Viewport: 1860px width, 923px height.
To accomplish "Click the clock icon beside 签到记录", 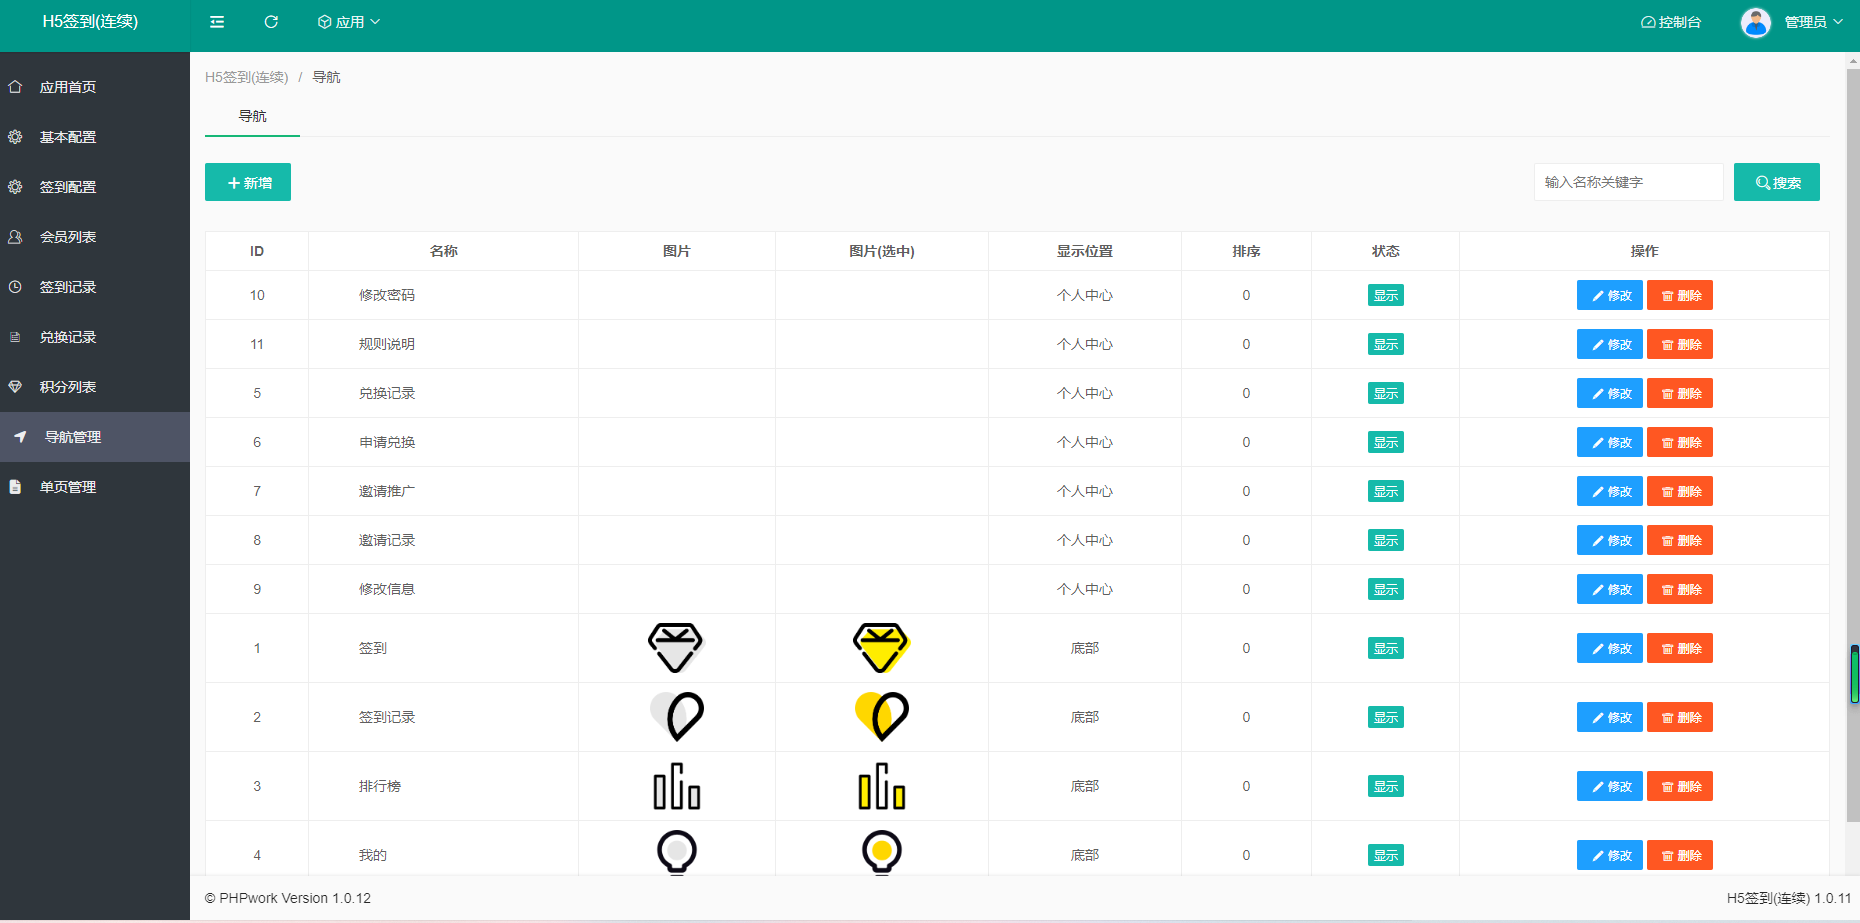I will 15,287.
